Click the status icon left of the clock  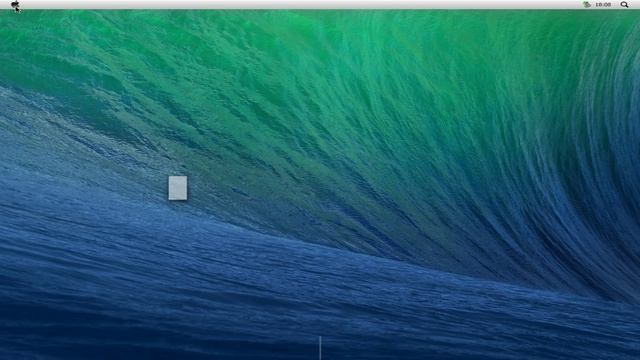coord(587,4)
